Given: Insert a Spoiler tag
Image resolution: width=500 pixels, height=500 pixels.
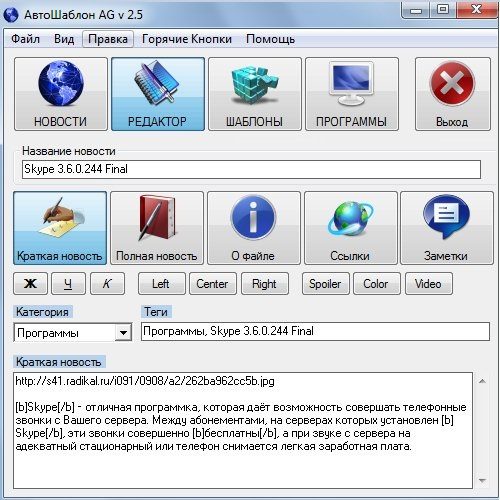Looking at the screenshot, I should (x=326, y=284).
